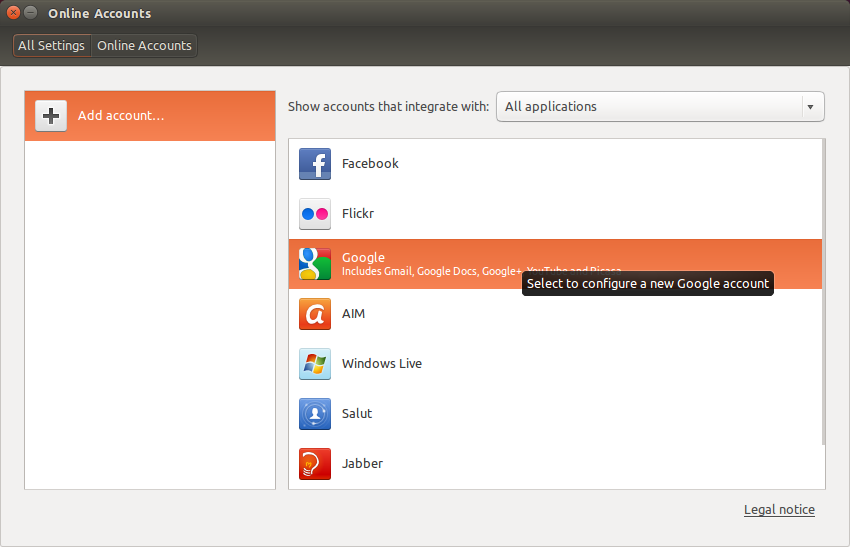Close the Online Accounts window
Image resolution: width=850 pixels, height=547 pixels.
[x=14, y=12]
